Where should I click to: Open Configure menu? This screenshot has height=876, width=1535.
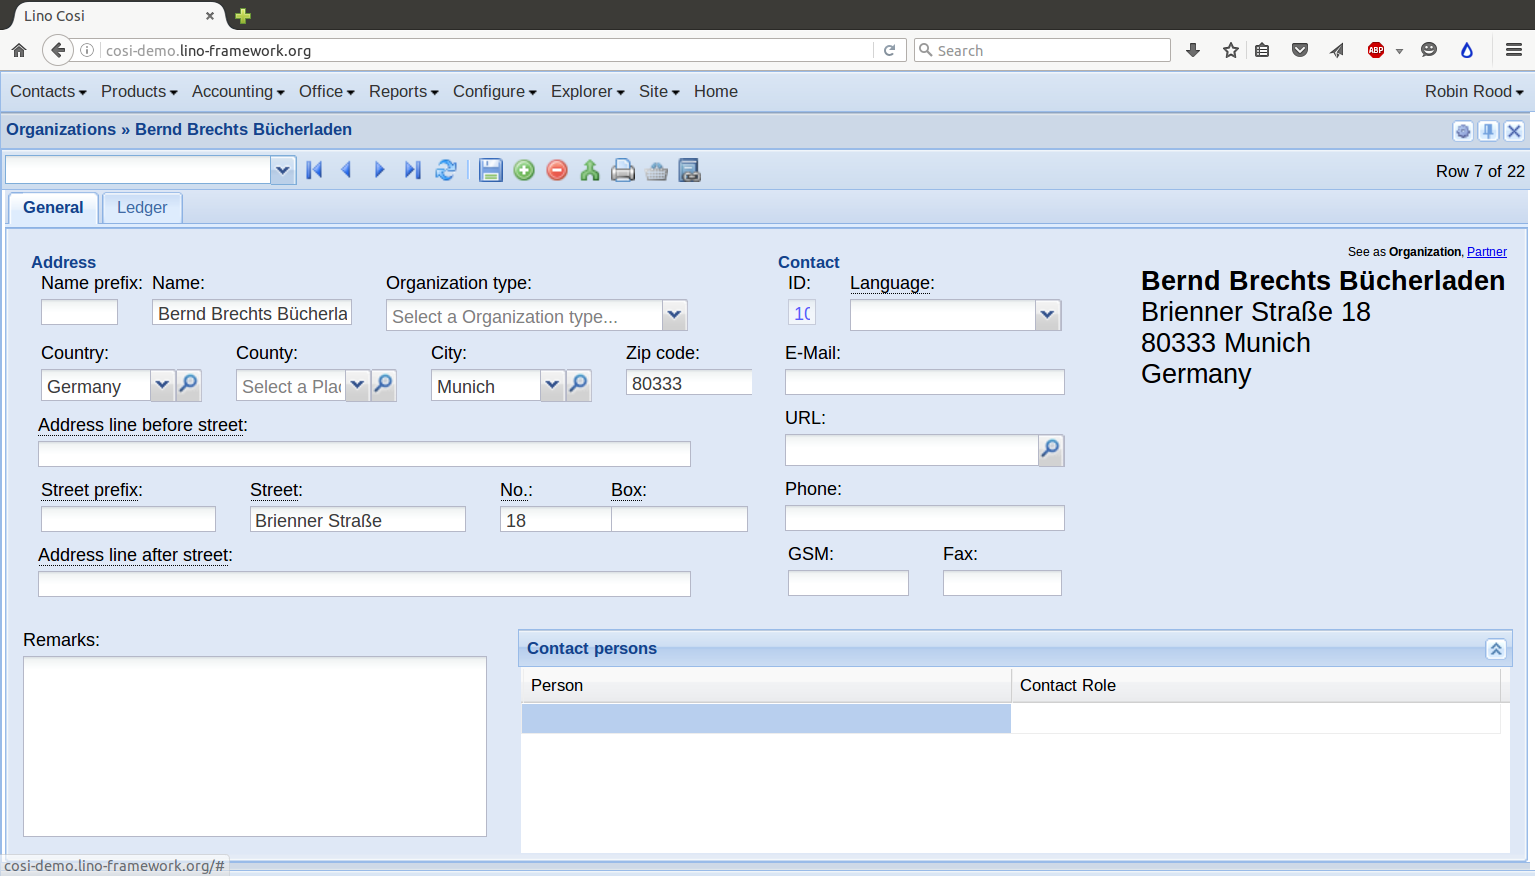click(x=495, y=91)
